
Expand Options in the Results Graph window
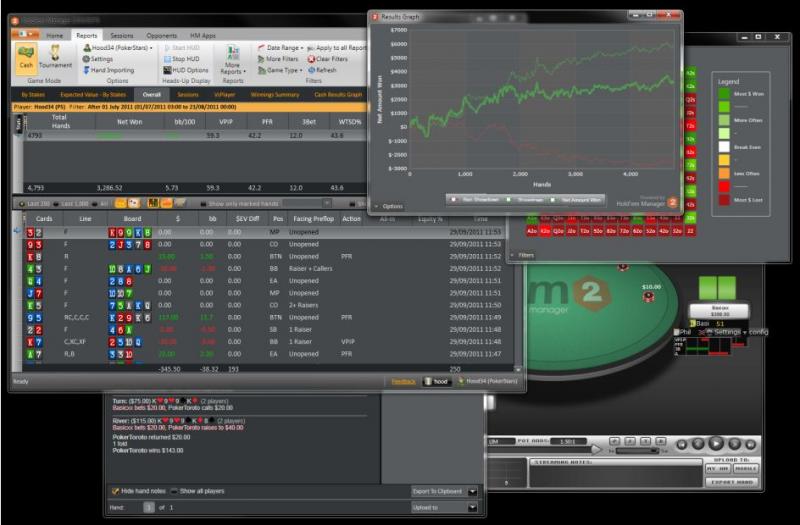[389, 206]
